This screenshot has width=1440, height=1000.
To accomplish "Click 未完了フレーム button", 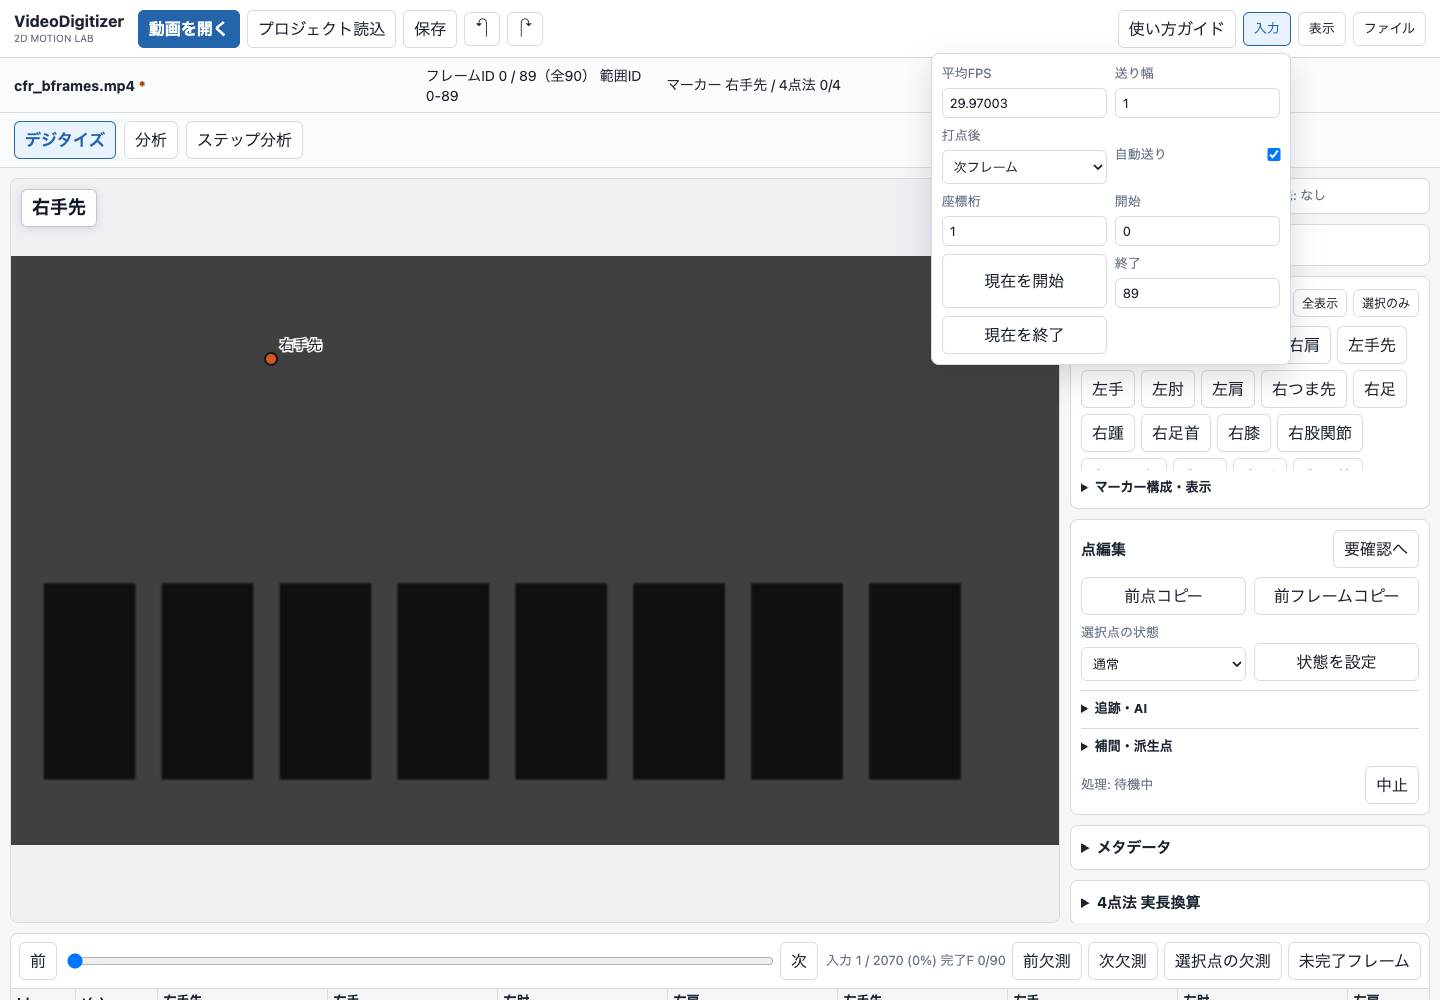I will pos(1354,961).
